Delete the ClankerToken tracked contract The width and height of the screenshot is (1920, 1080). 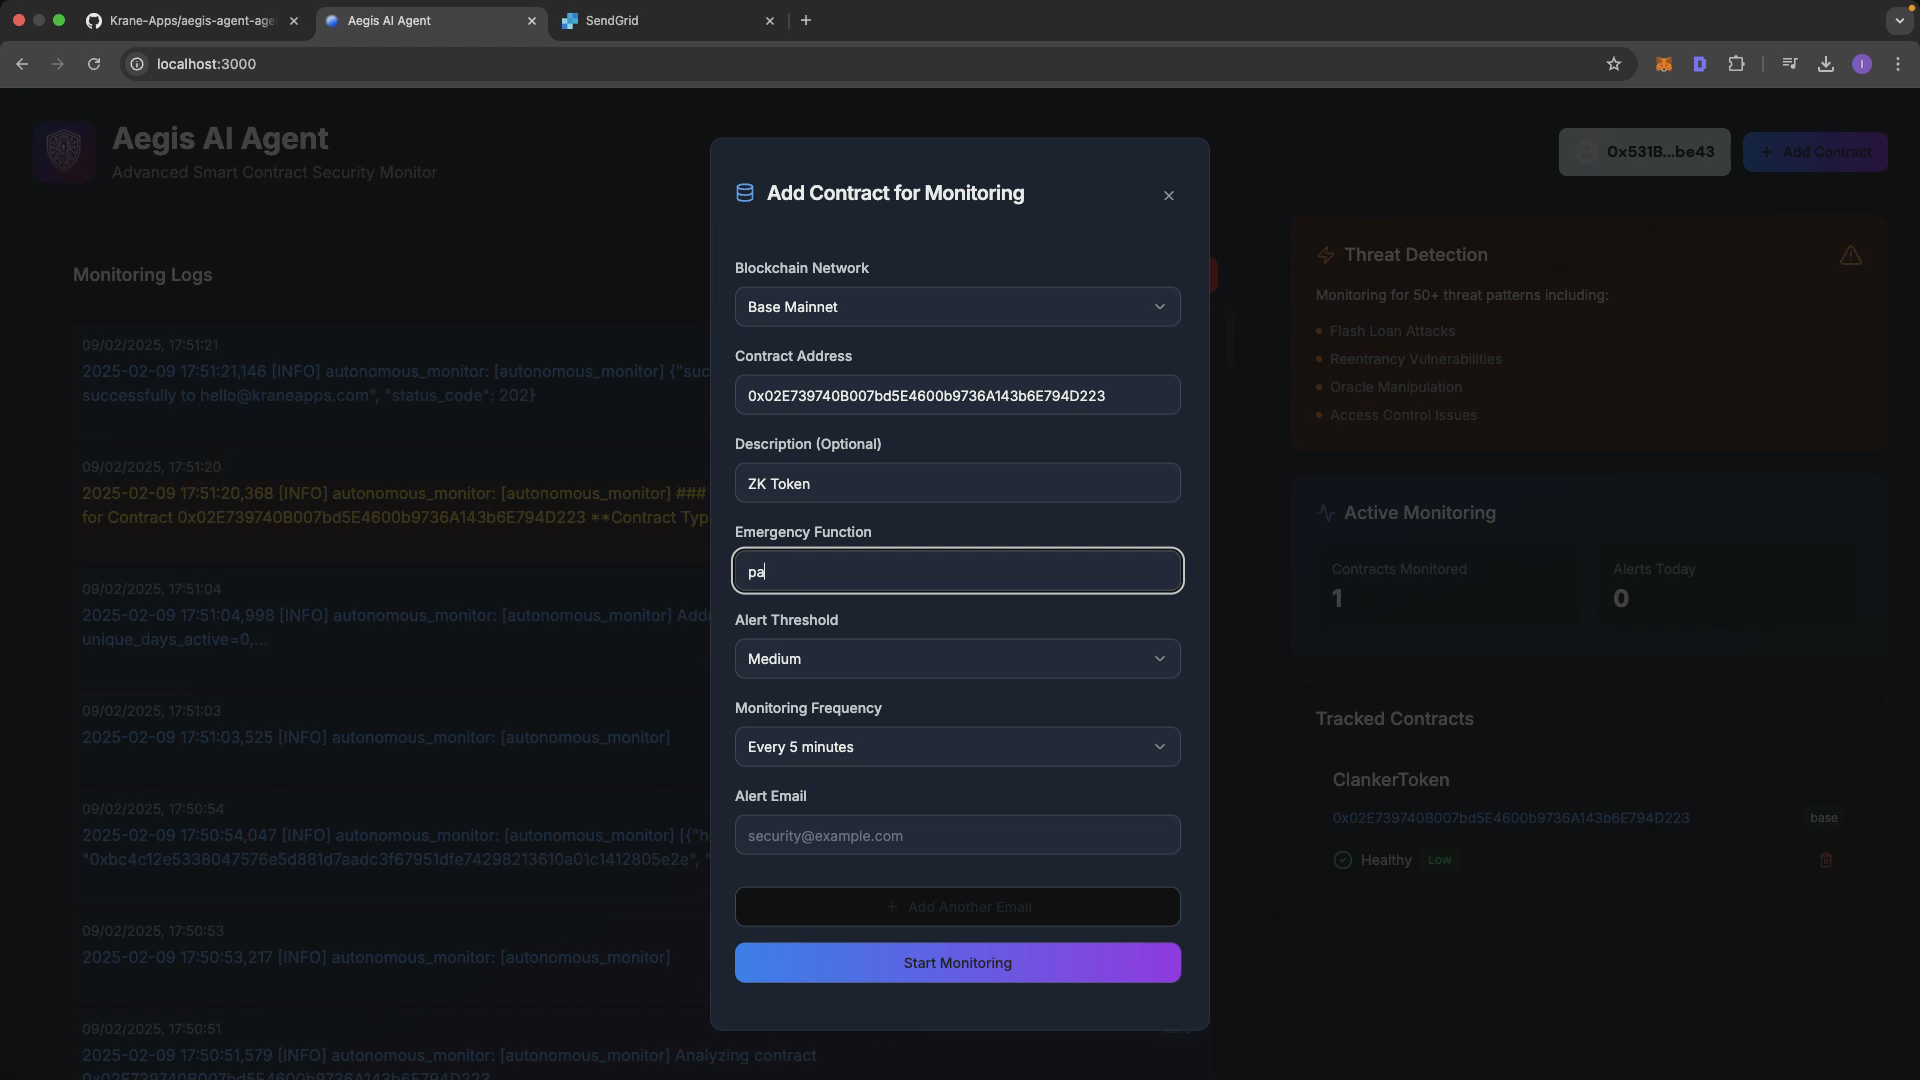pyautogui.click(x=1825, y=860)
